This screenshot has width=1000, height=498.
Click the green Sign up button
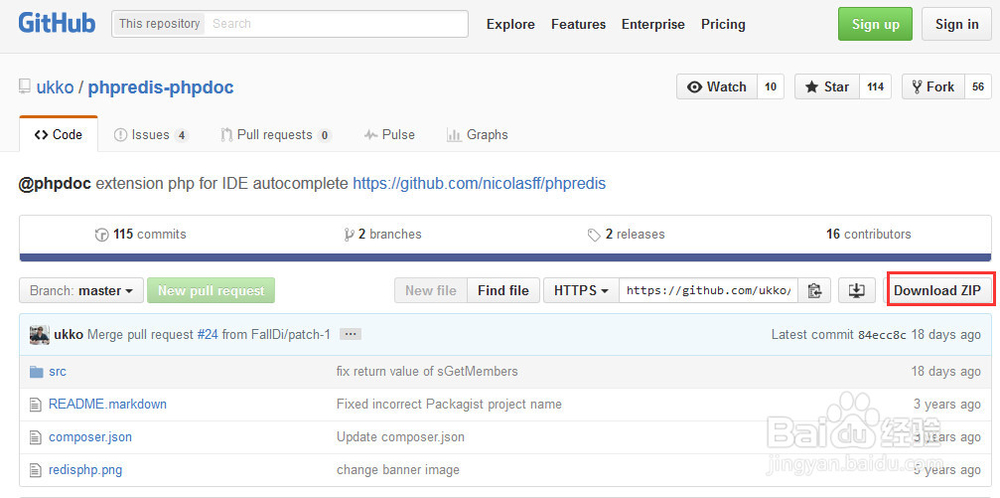(875, 25)
